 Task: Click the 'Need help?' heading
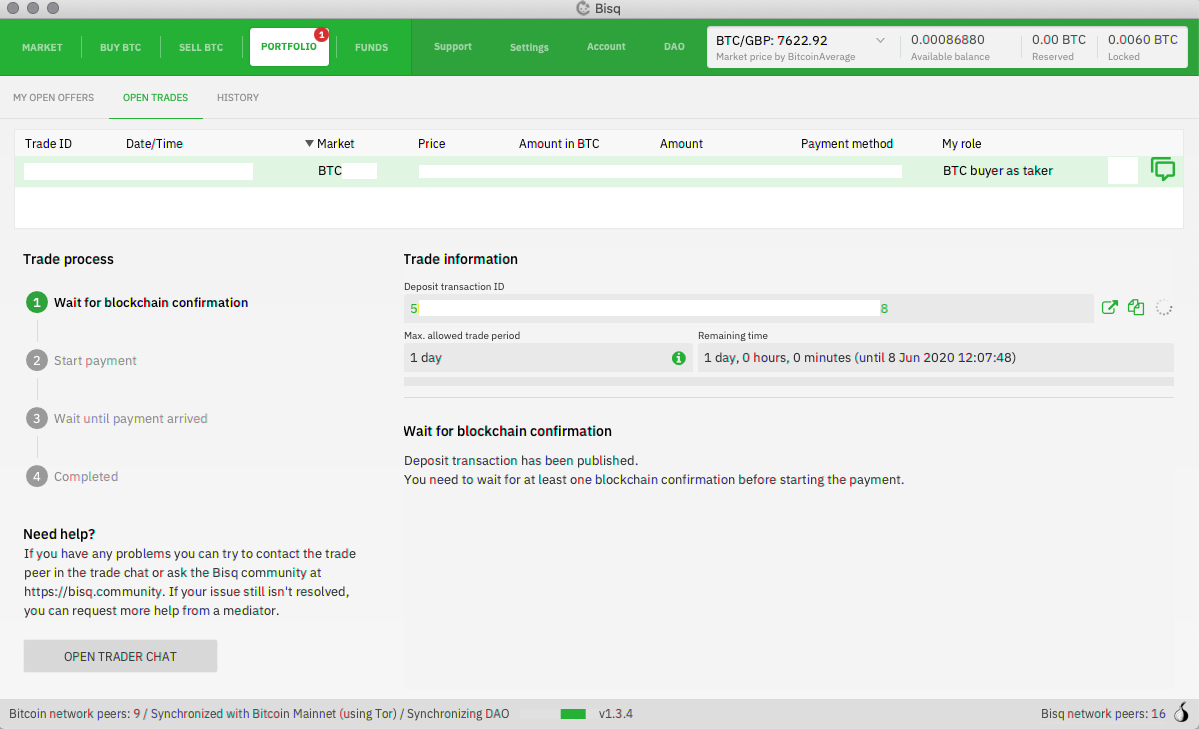click(59, 534)
